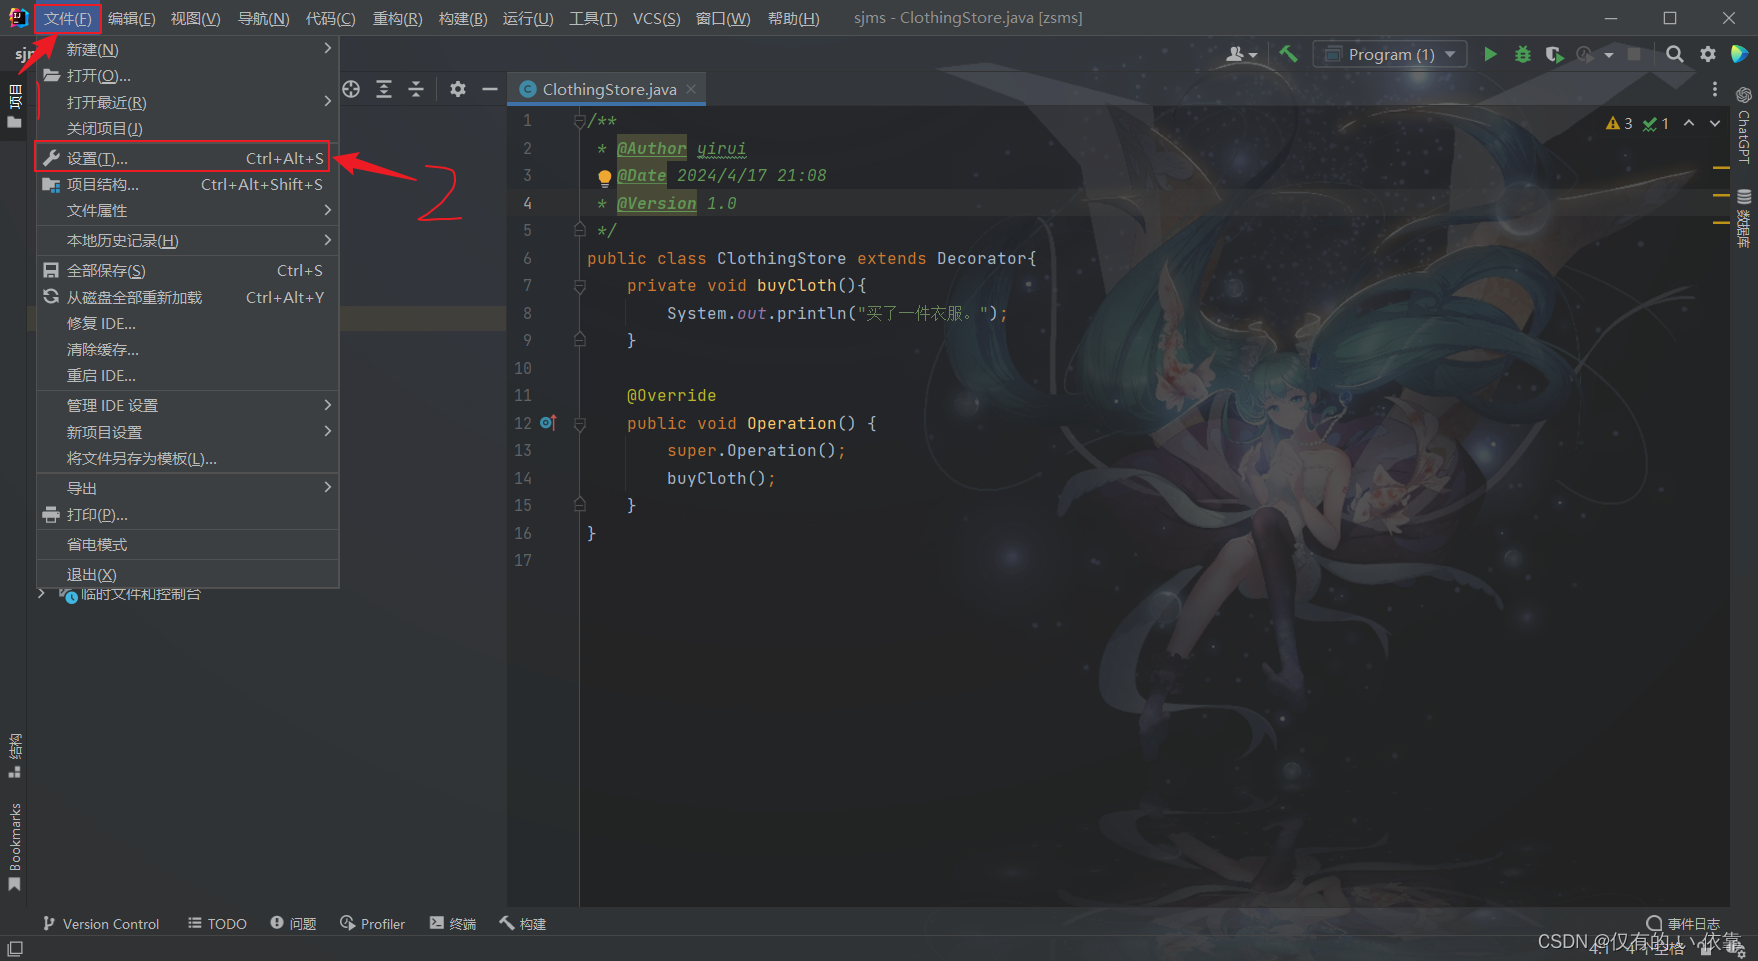
Task: Click the 3 warnings indicator
Action: (x=1618, y=123)
